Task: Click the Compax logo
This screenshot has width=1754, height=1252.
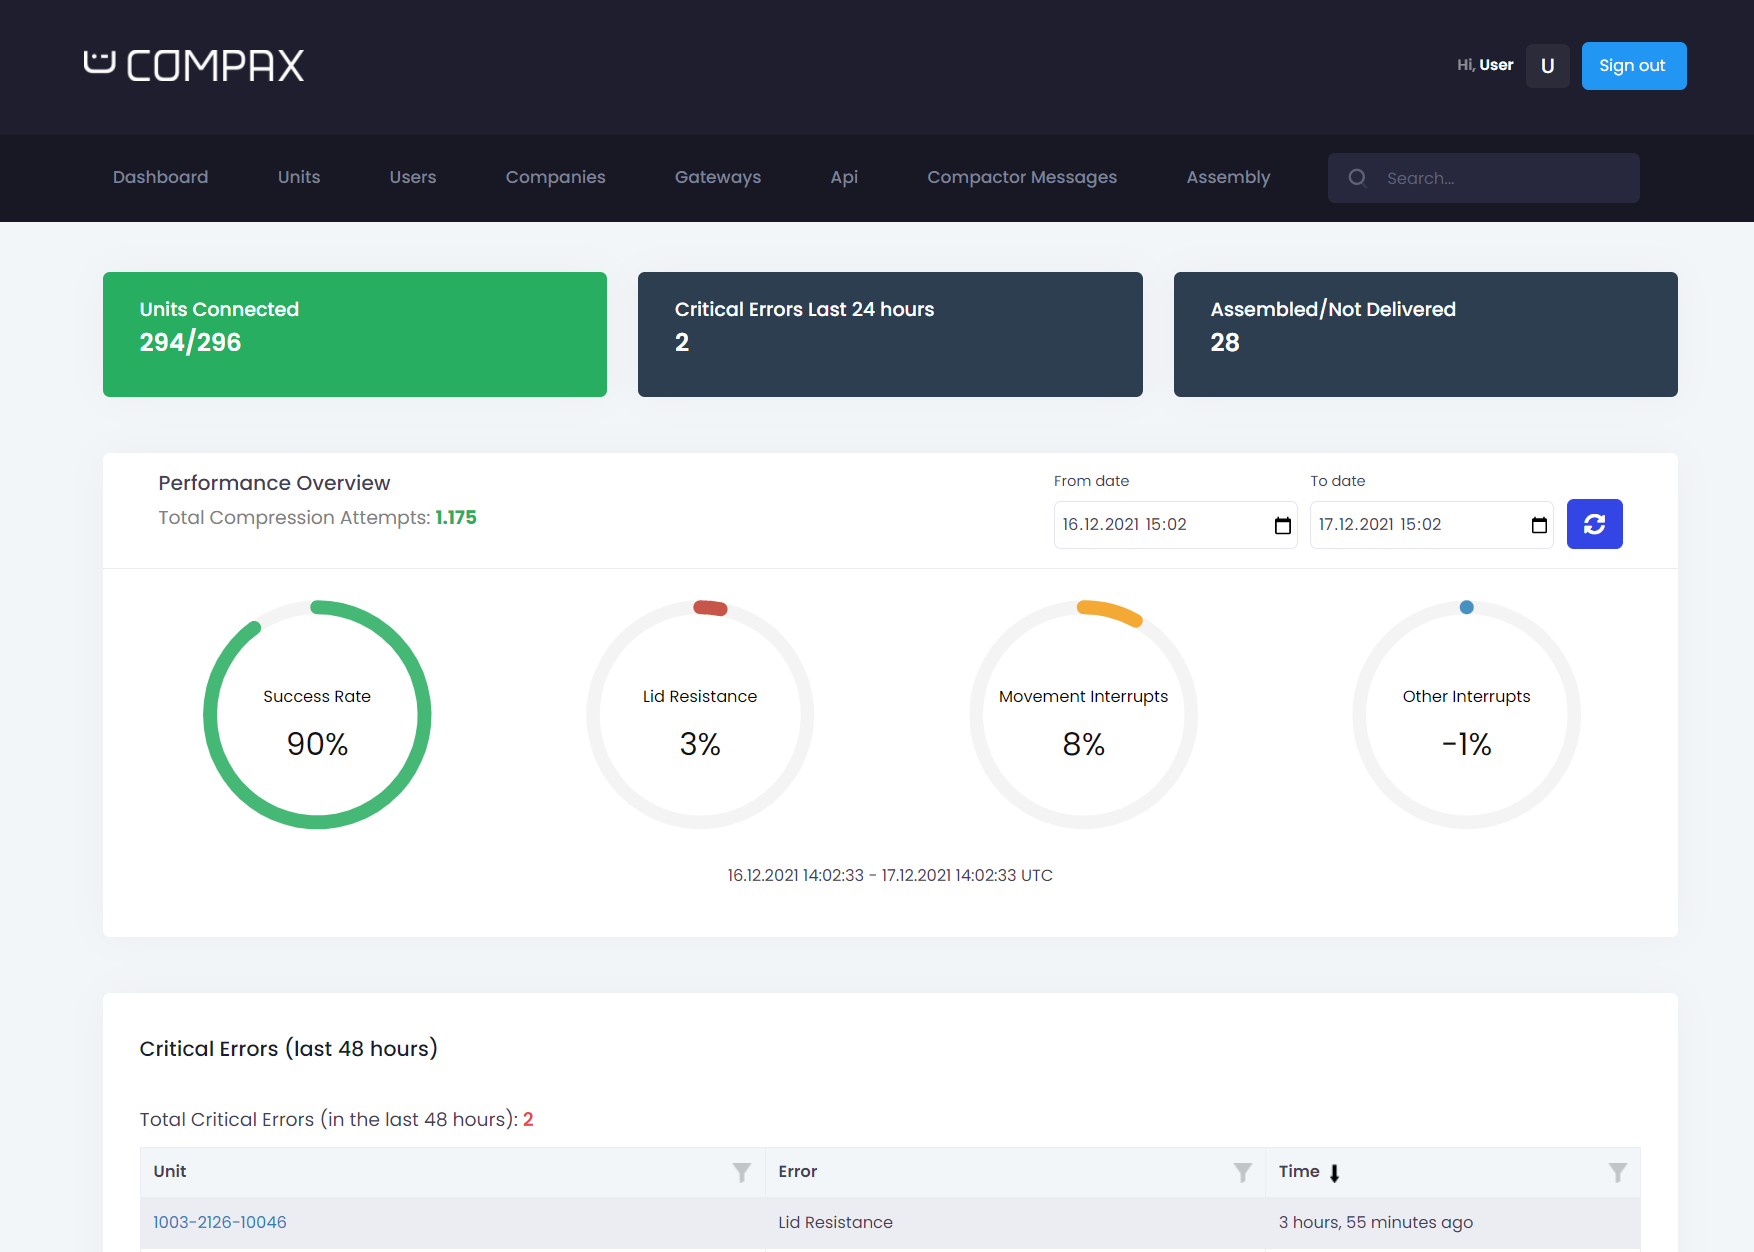Action: [194, 66]
